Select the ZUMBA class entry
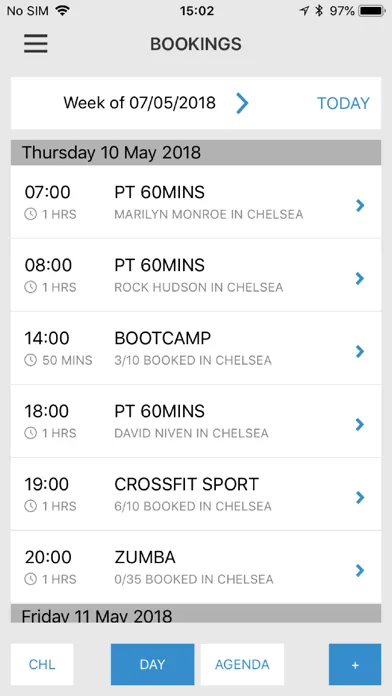Screen dimensions: 392x696 [x=196, y=567]
